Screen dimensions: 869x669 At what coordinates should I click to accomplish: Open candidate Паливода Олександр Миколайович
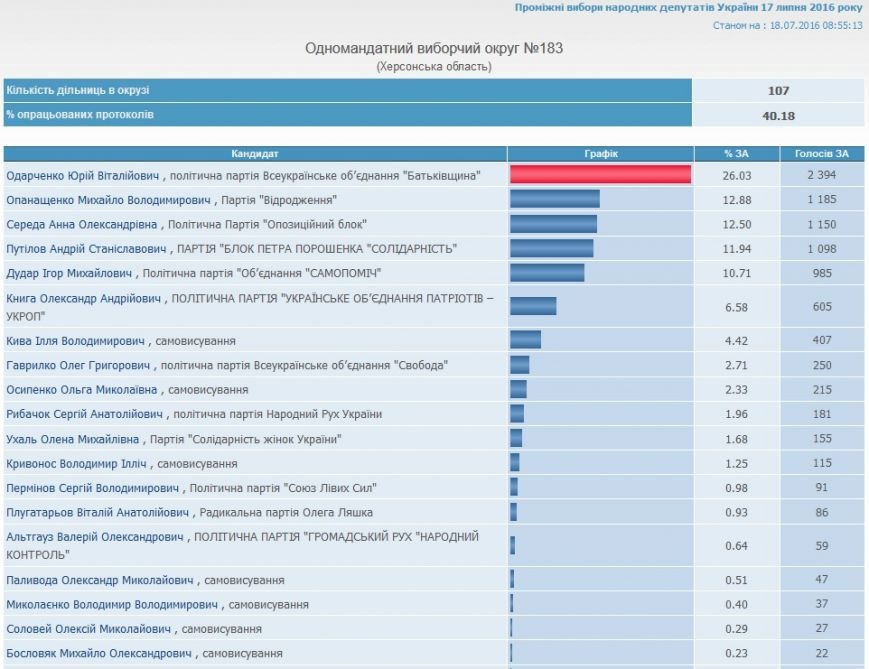point(100,580)
